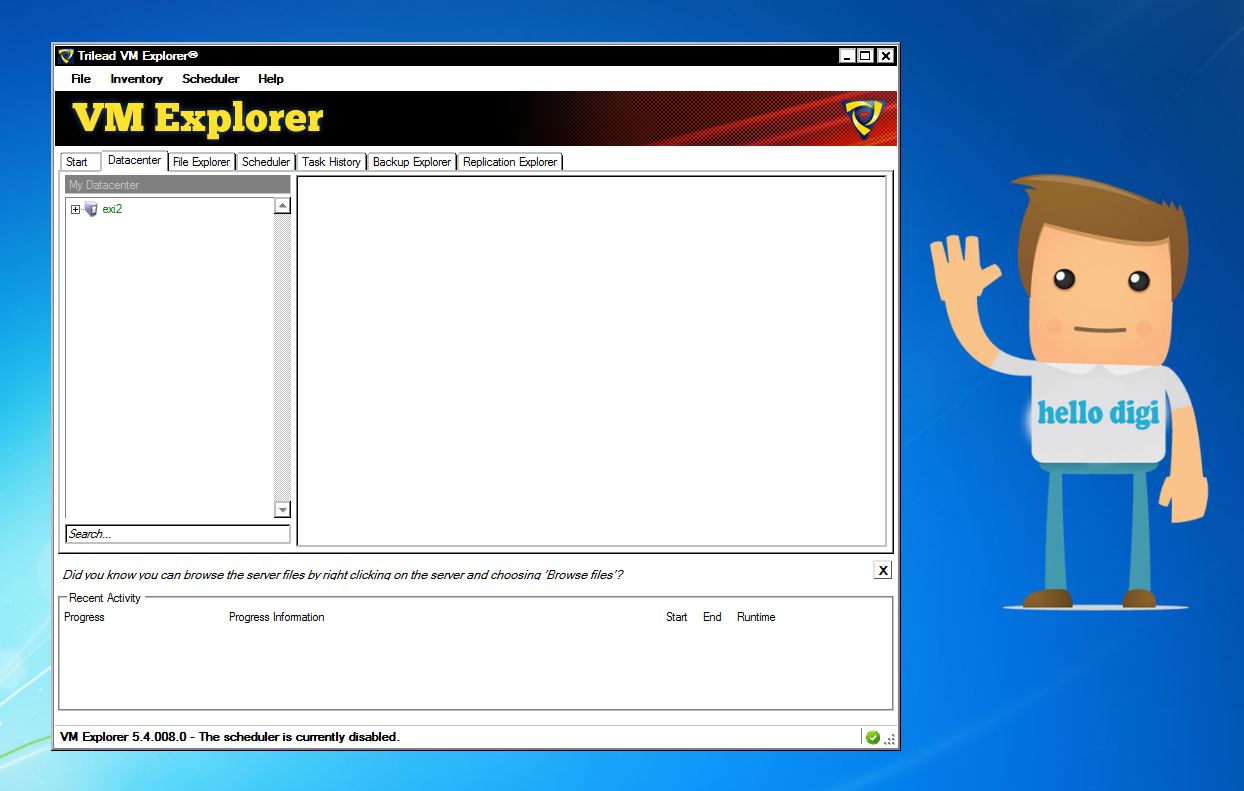Click the exi2 server icon in tree
The image size is (1244, 791).
(91, 209)
